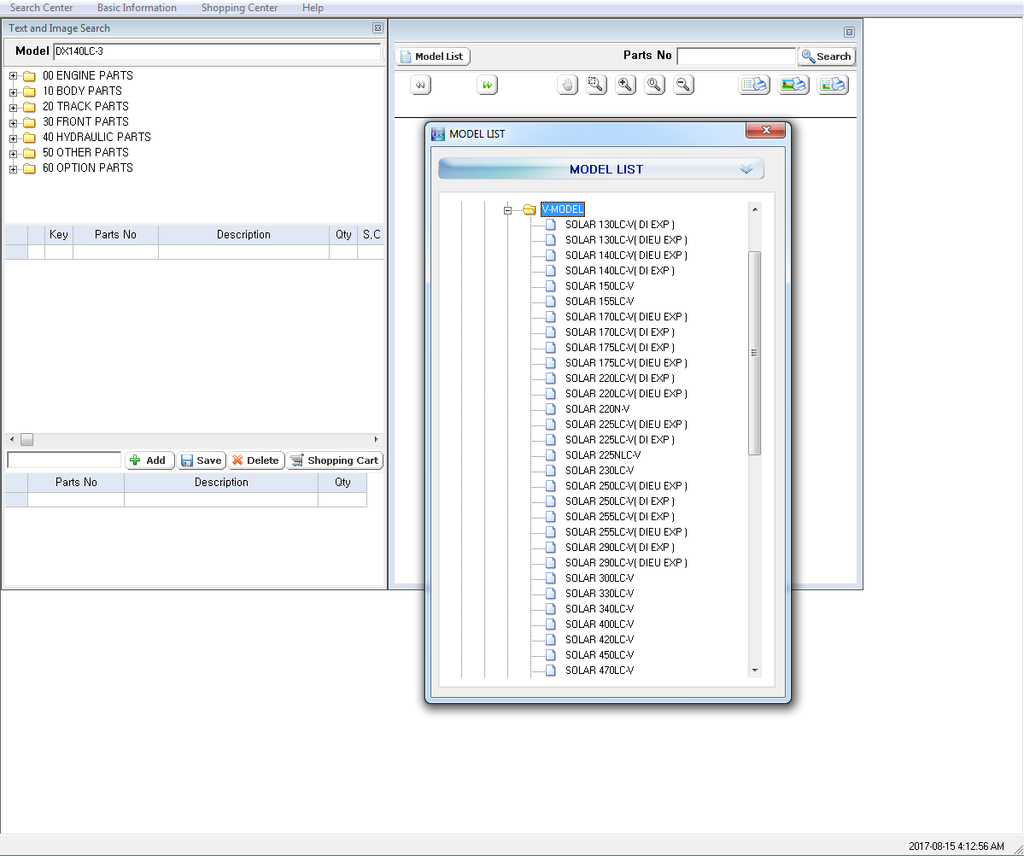1024x856 pixels.
Task: Collapse the MODEL LIST header chevron
Action: [746, 169]
